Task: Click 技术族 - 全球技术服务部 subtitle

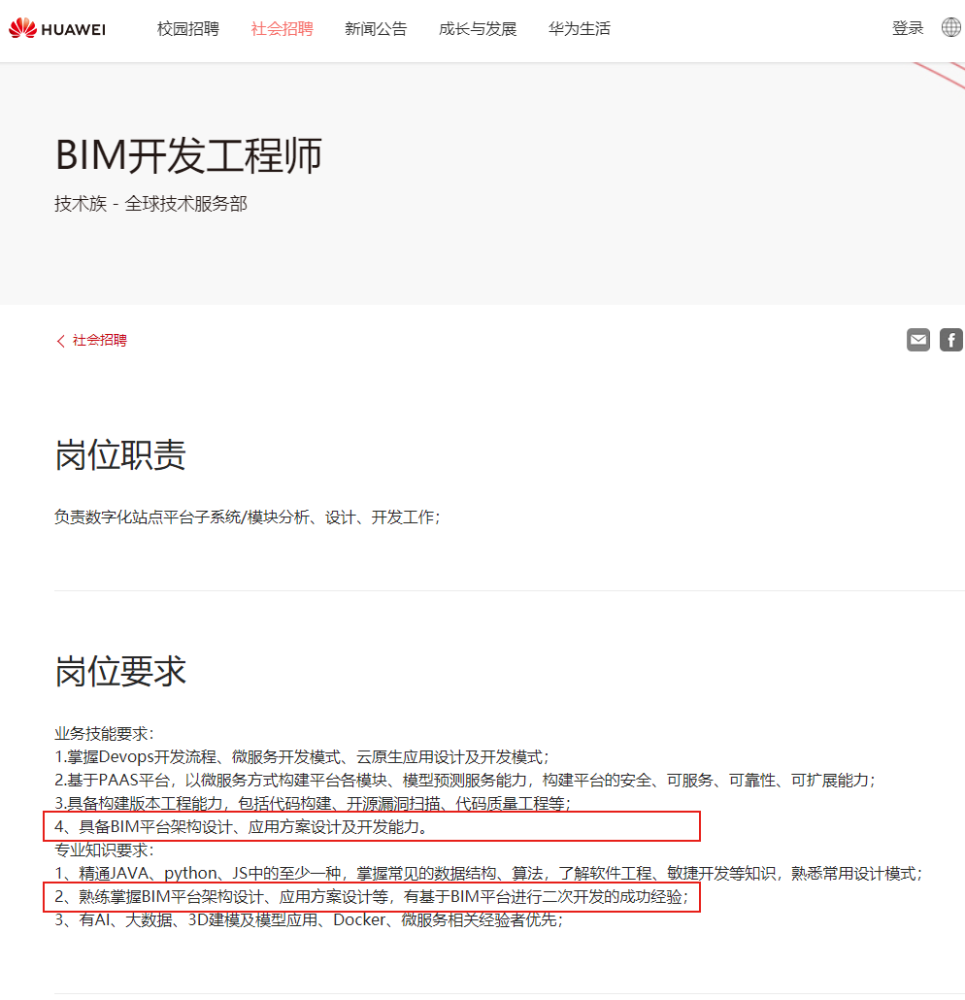Action: 151,203
